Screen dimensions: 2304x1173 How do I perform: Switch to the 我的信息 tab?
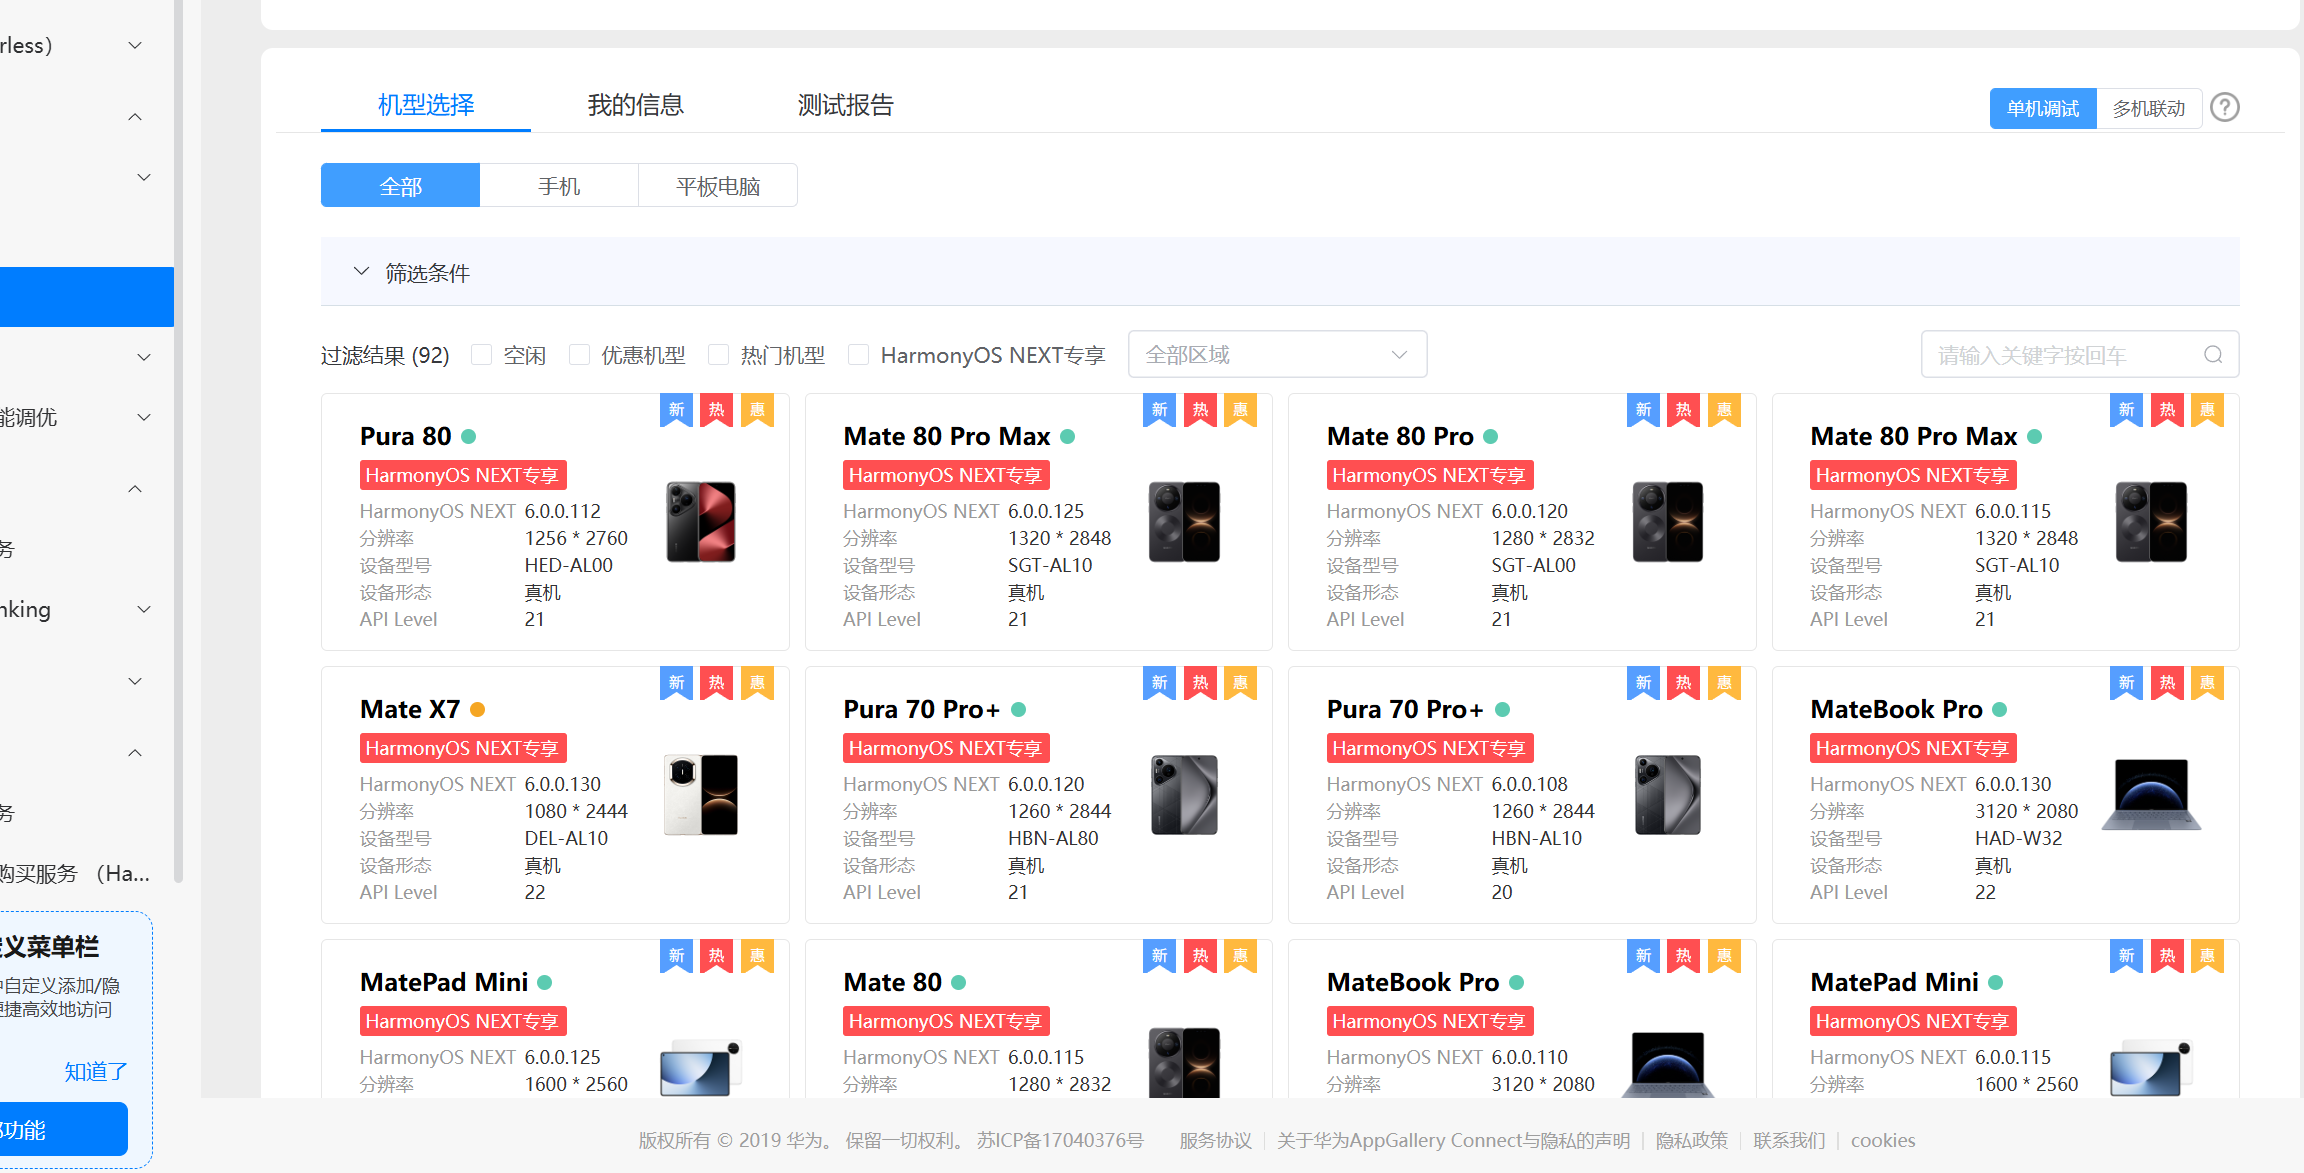635,105
